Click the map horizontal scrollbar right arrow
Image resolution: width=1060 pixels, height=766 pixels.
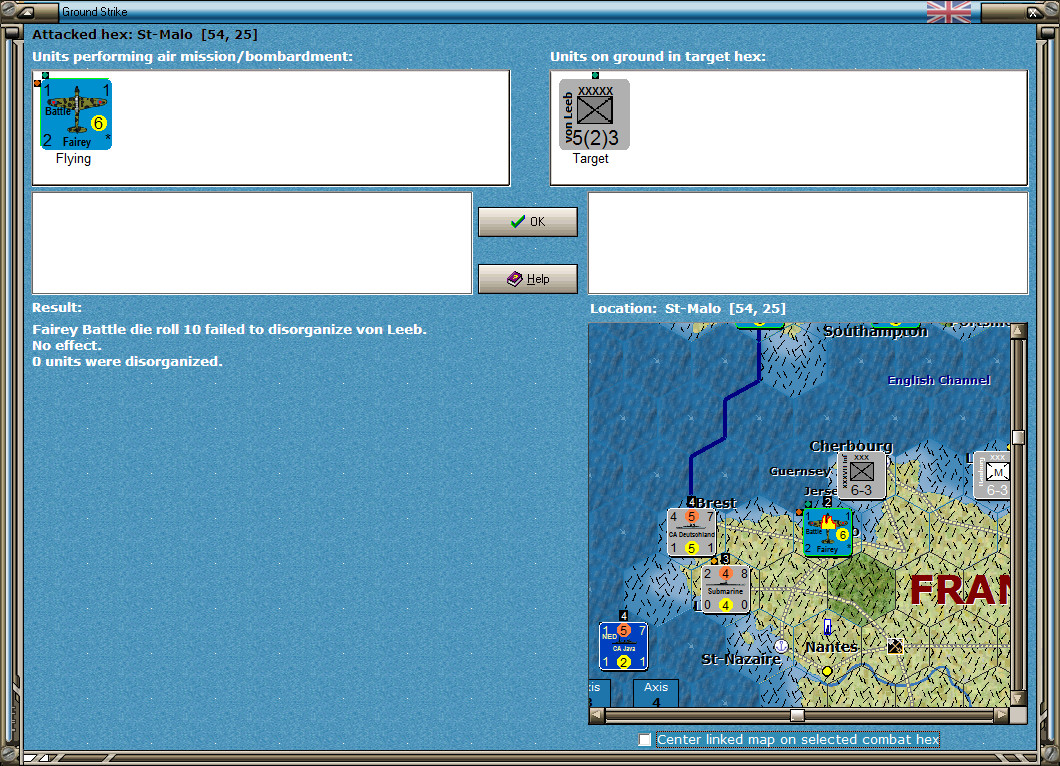point(1002,715)
